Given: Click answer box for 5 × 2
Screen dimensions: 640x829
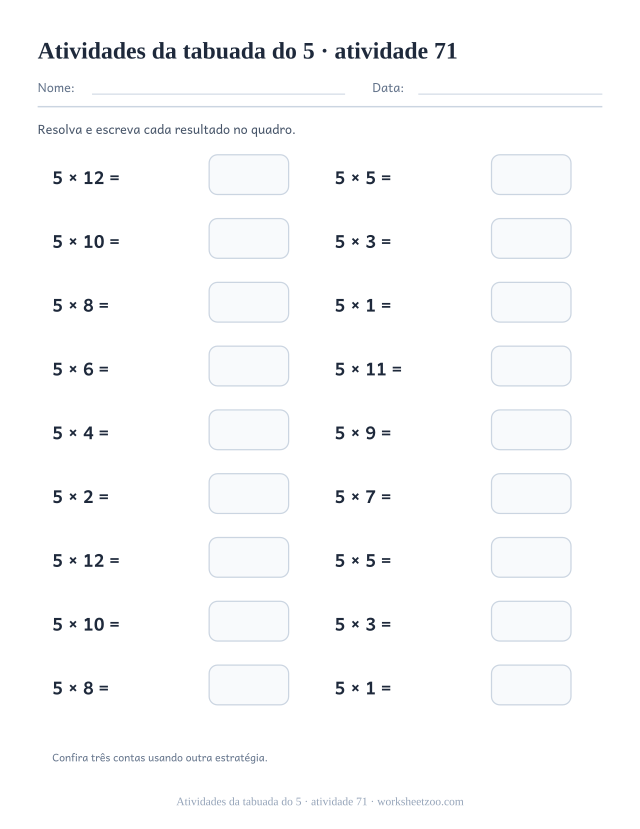Looking at the screenshot, I should pos(249,494).
